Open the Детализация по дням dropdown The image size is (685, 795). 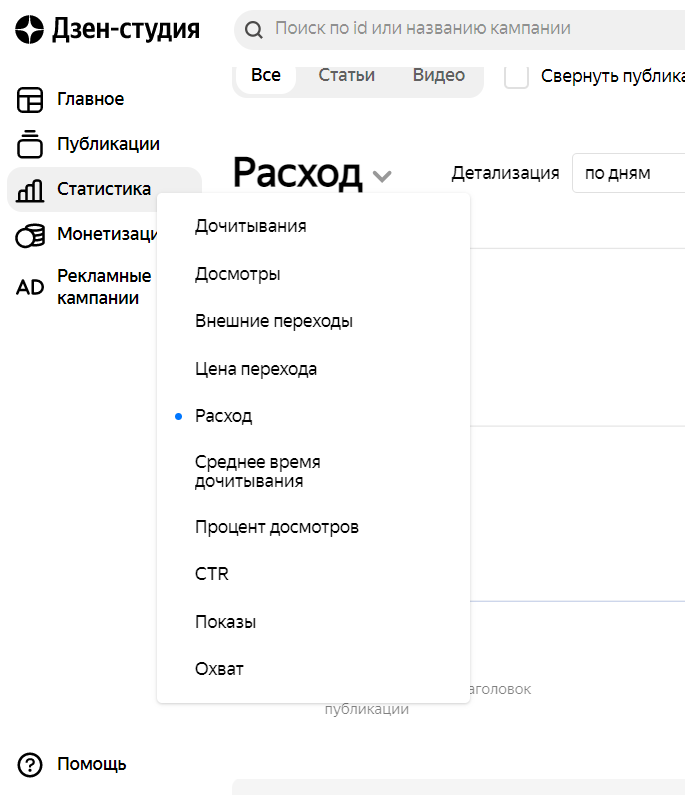tap(628, 173)
